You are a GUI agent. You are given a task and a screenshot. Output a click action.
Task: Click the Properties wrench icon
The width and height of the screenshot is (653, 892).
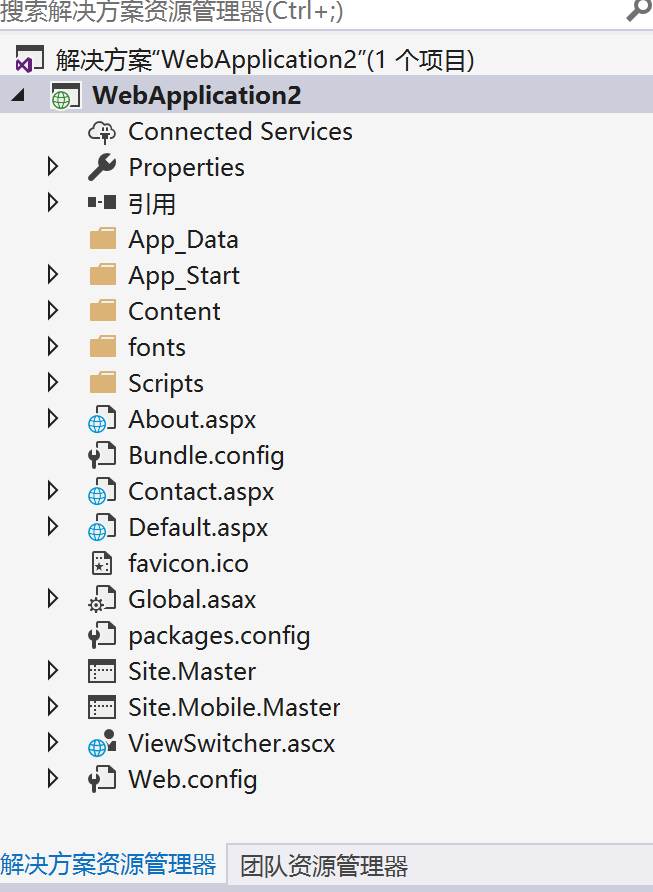tap(102, 167)
